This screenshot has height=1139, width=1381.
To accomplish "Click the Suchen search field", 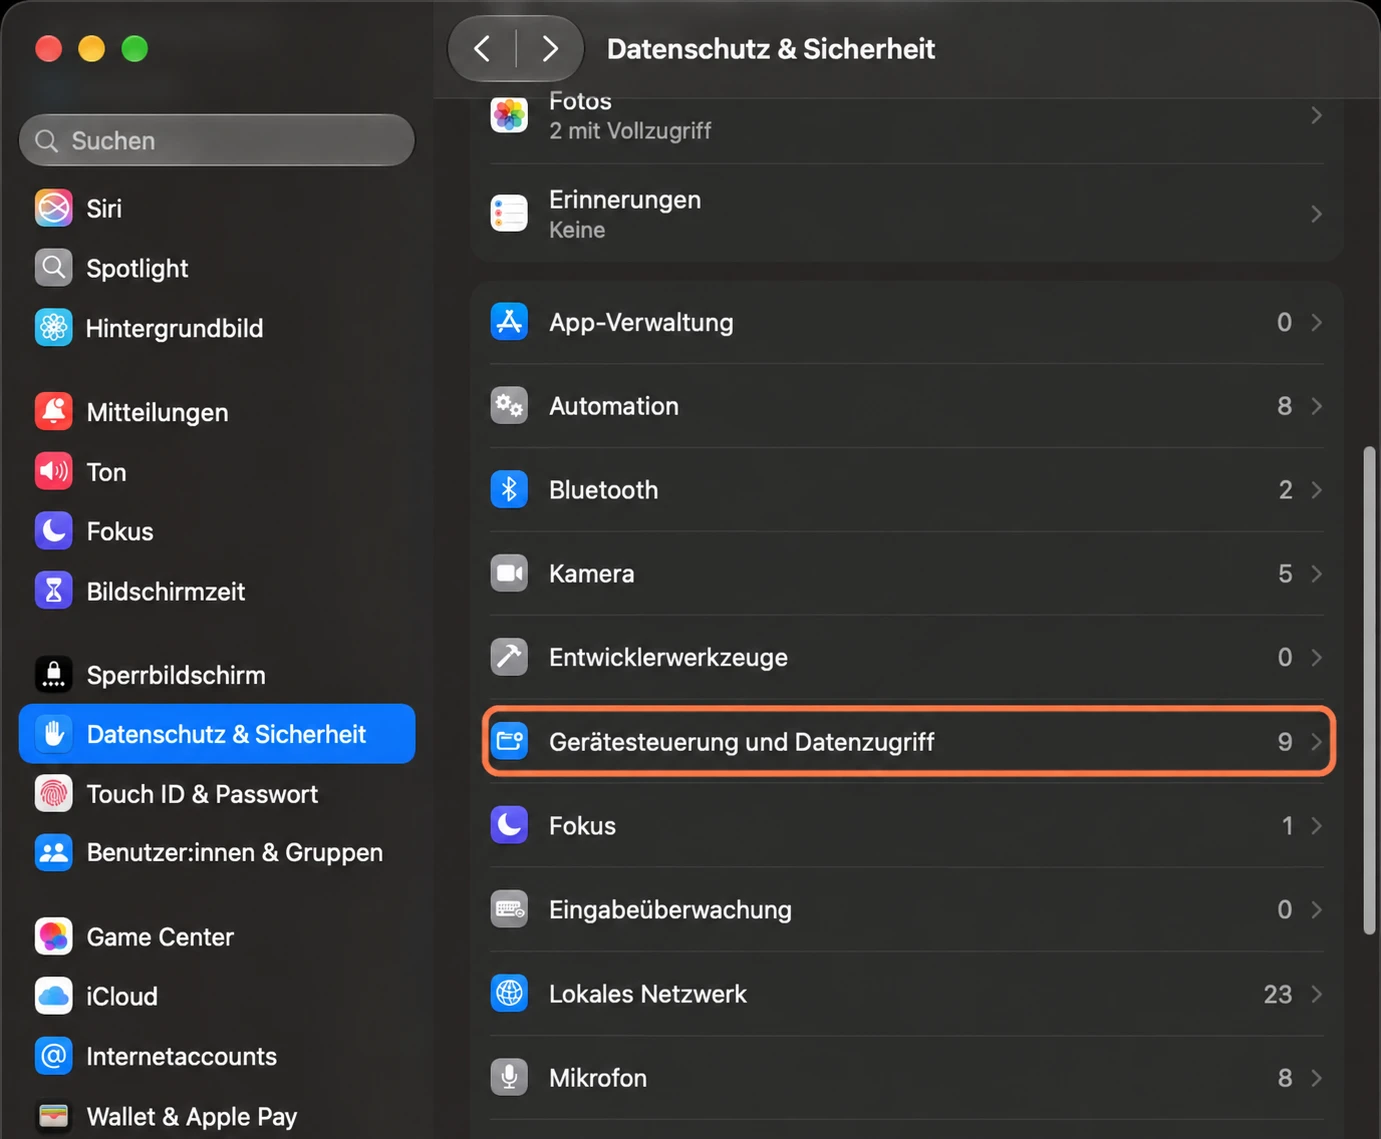I will tap(217, 140).
